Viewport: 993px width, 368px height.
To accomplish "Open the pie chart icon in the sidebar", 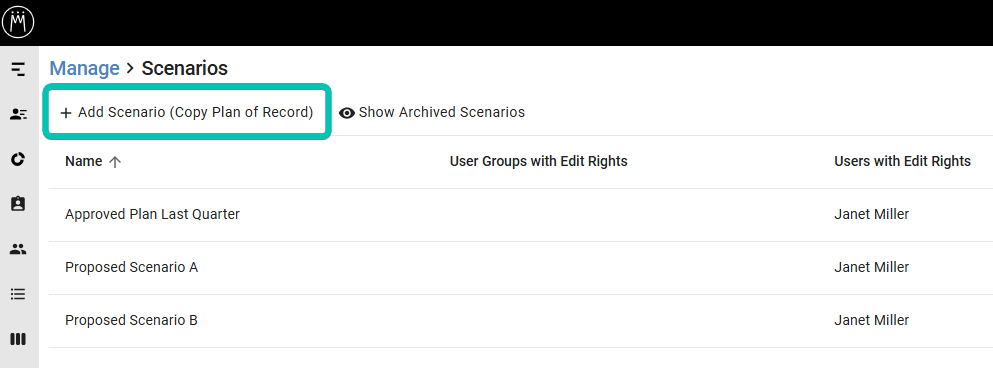I will (x=18, y=159).
